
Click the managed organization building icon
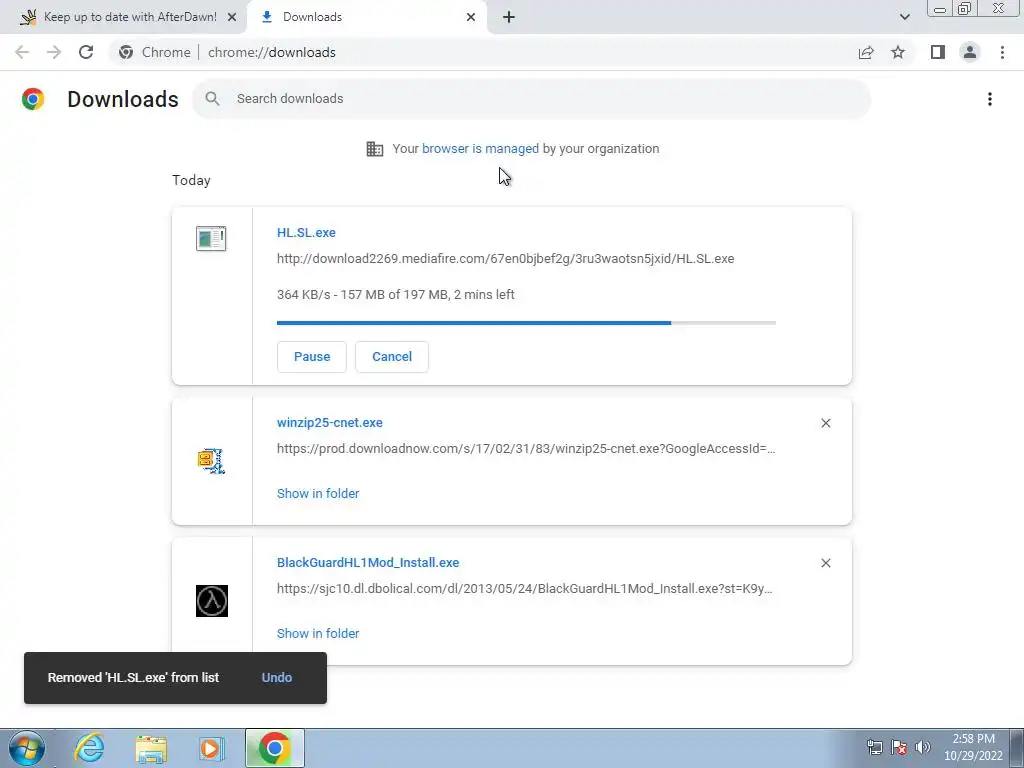375,149
